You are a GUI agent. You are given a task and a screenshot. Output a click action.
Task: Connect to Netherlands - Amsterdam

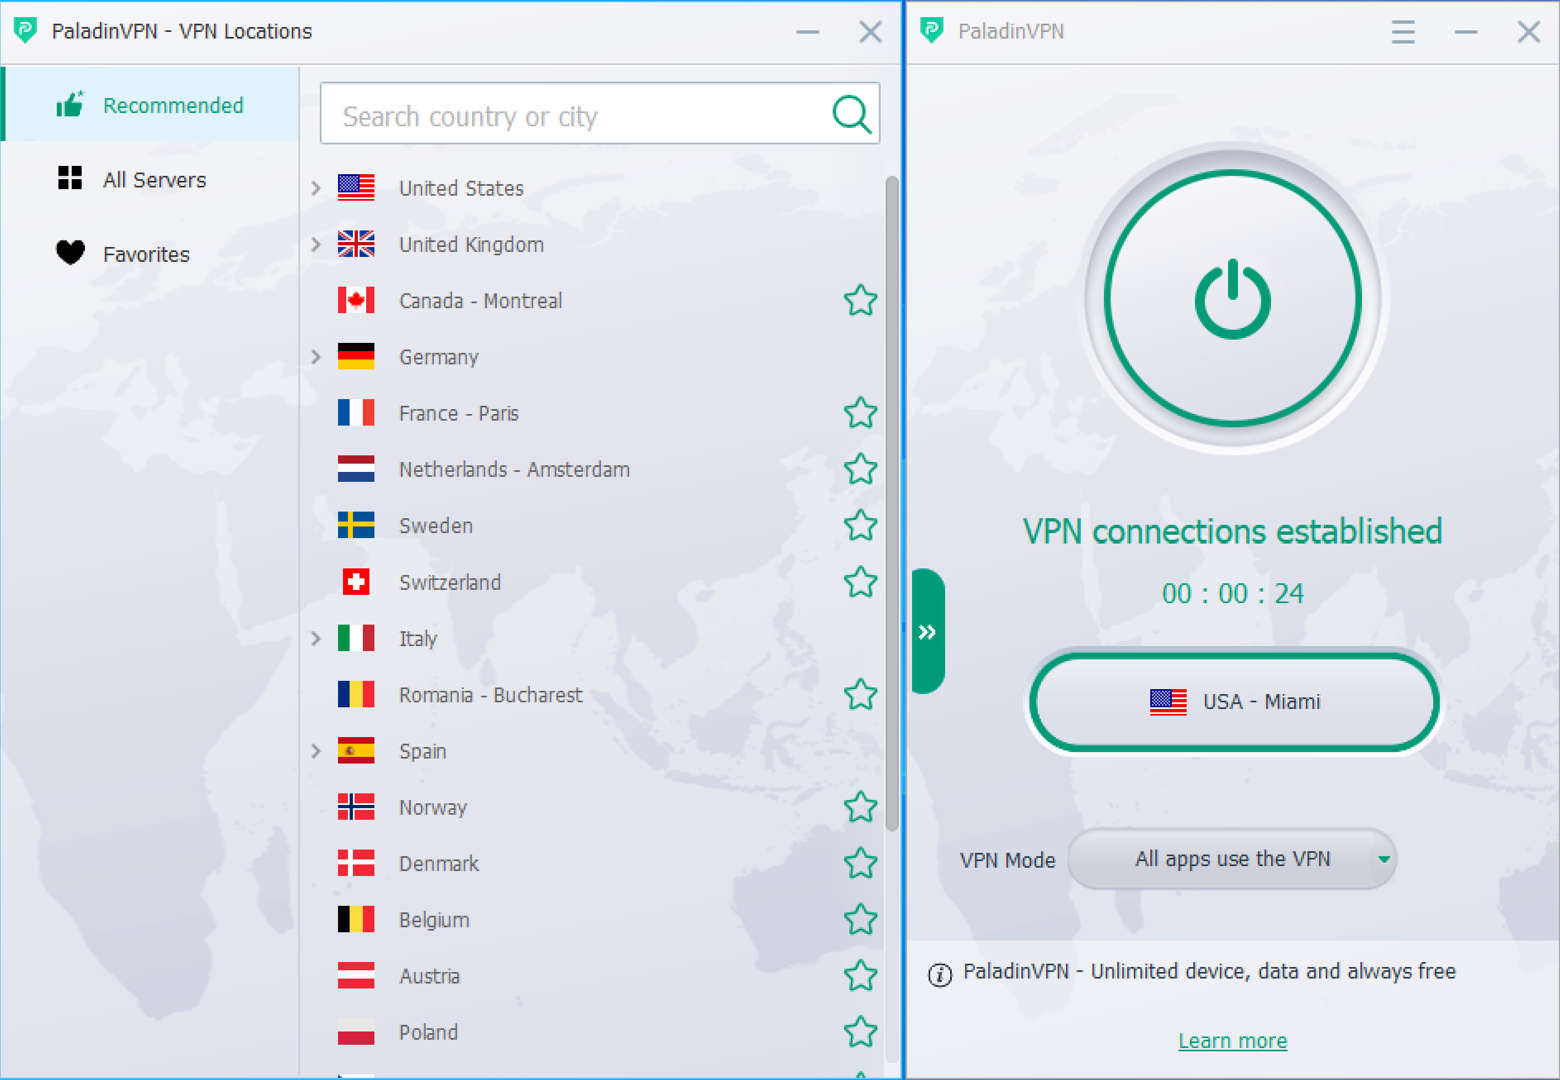(514, 469)
